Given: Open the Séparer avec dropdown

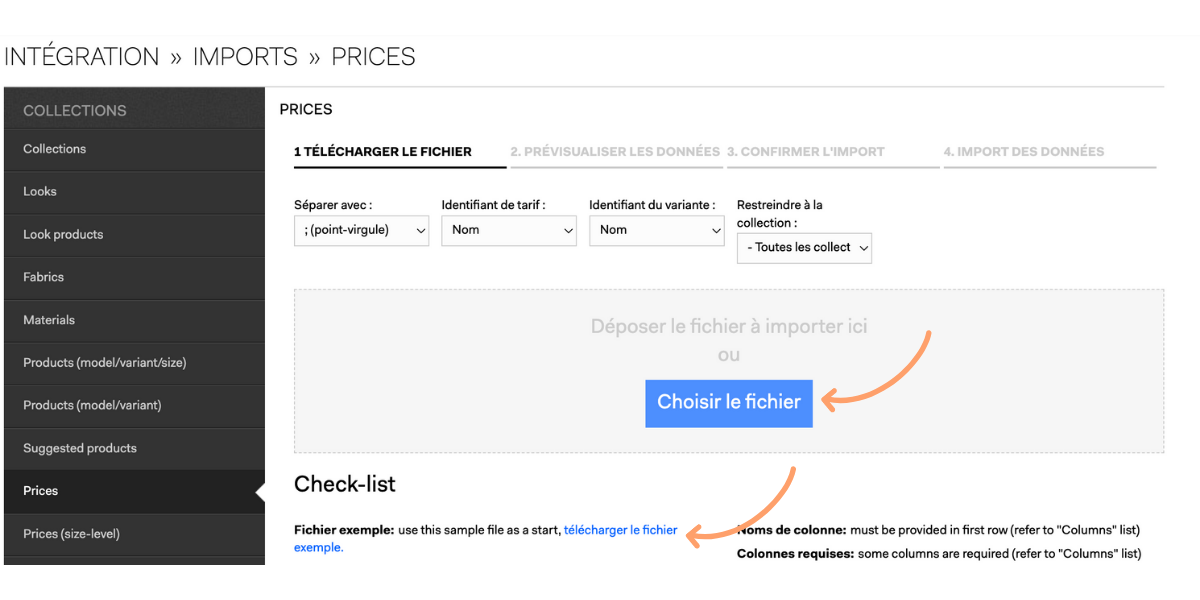Looking at the screenshot, I should (x=361, y=230).
